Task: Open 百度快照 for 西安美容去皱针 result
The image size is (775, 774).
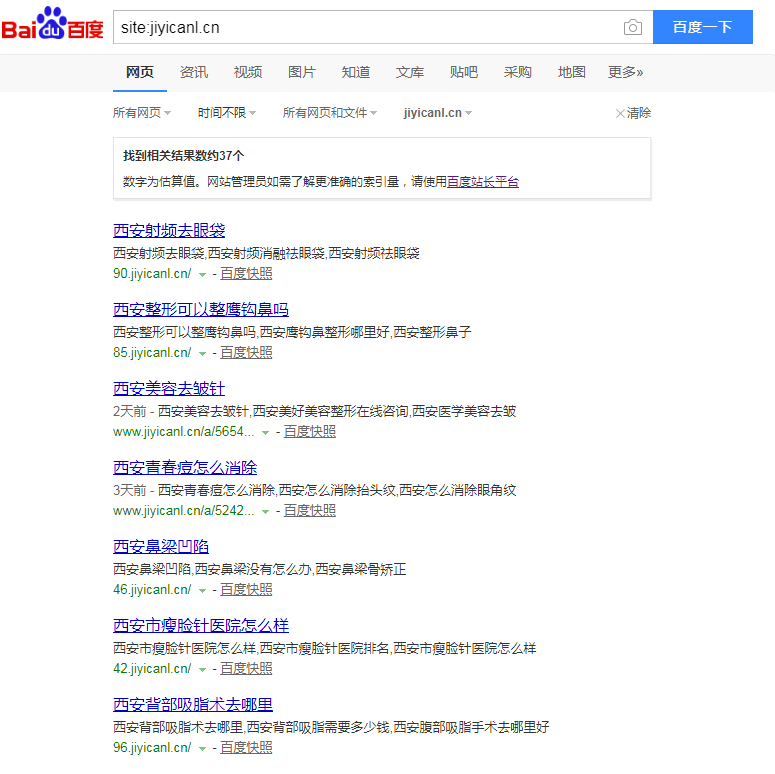Action: point(309,431)
